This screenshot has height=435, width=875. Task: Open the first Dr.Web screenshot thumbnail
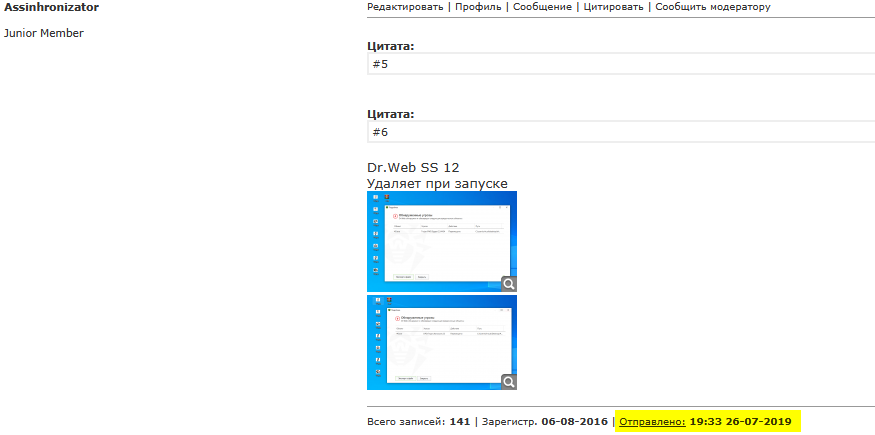[x=441, y=241]
